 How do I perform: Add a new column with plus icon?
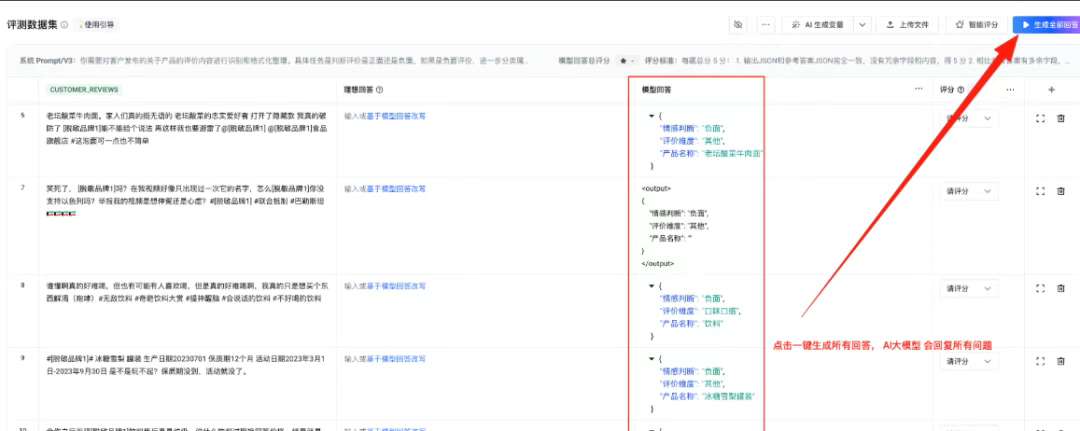(x=1051, y=89)
